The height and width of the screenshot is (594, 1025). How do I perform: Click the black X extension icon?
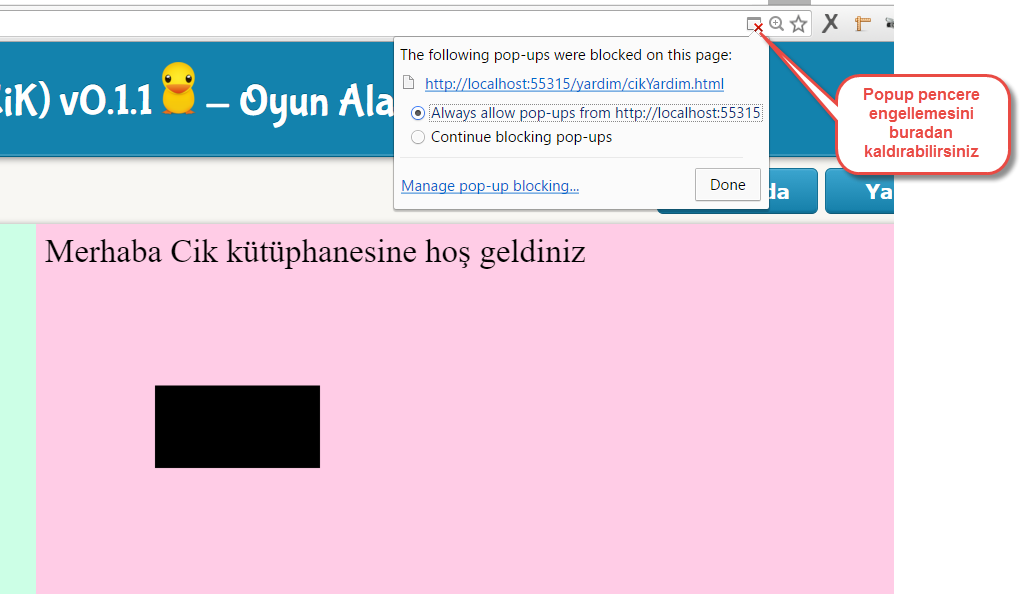click(x=830, y=24)
